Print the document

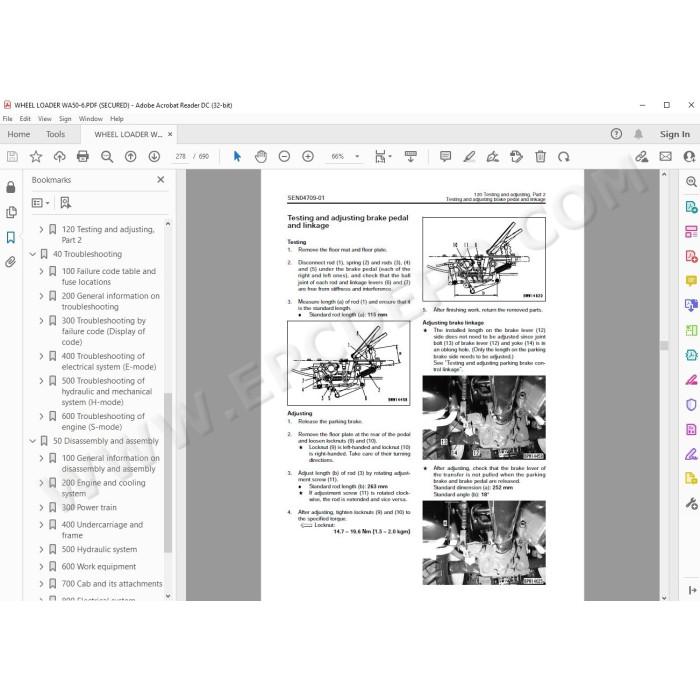point(83,157)
